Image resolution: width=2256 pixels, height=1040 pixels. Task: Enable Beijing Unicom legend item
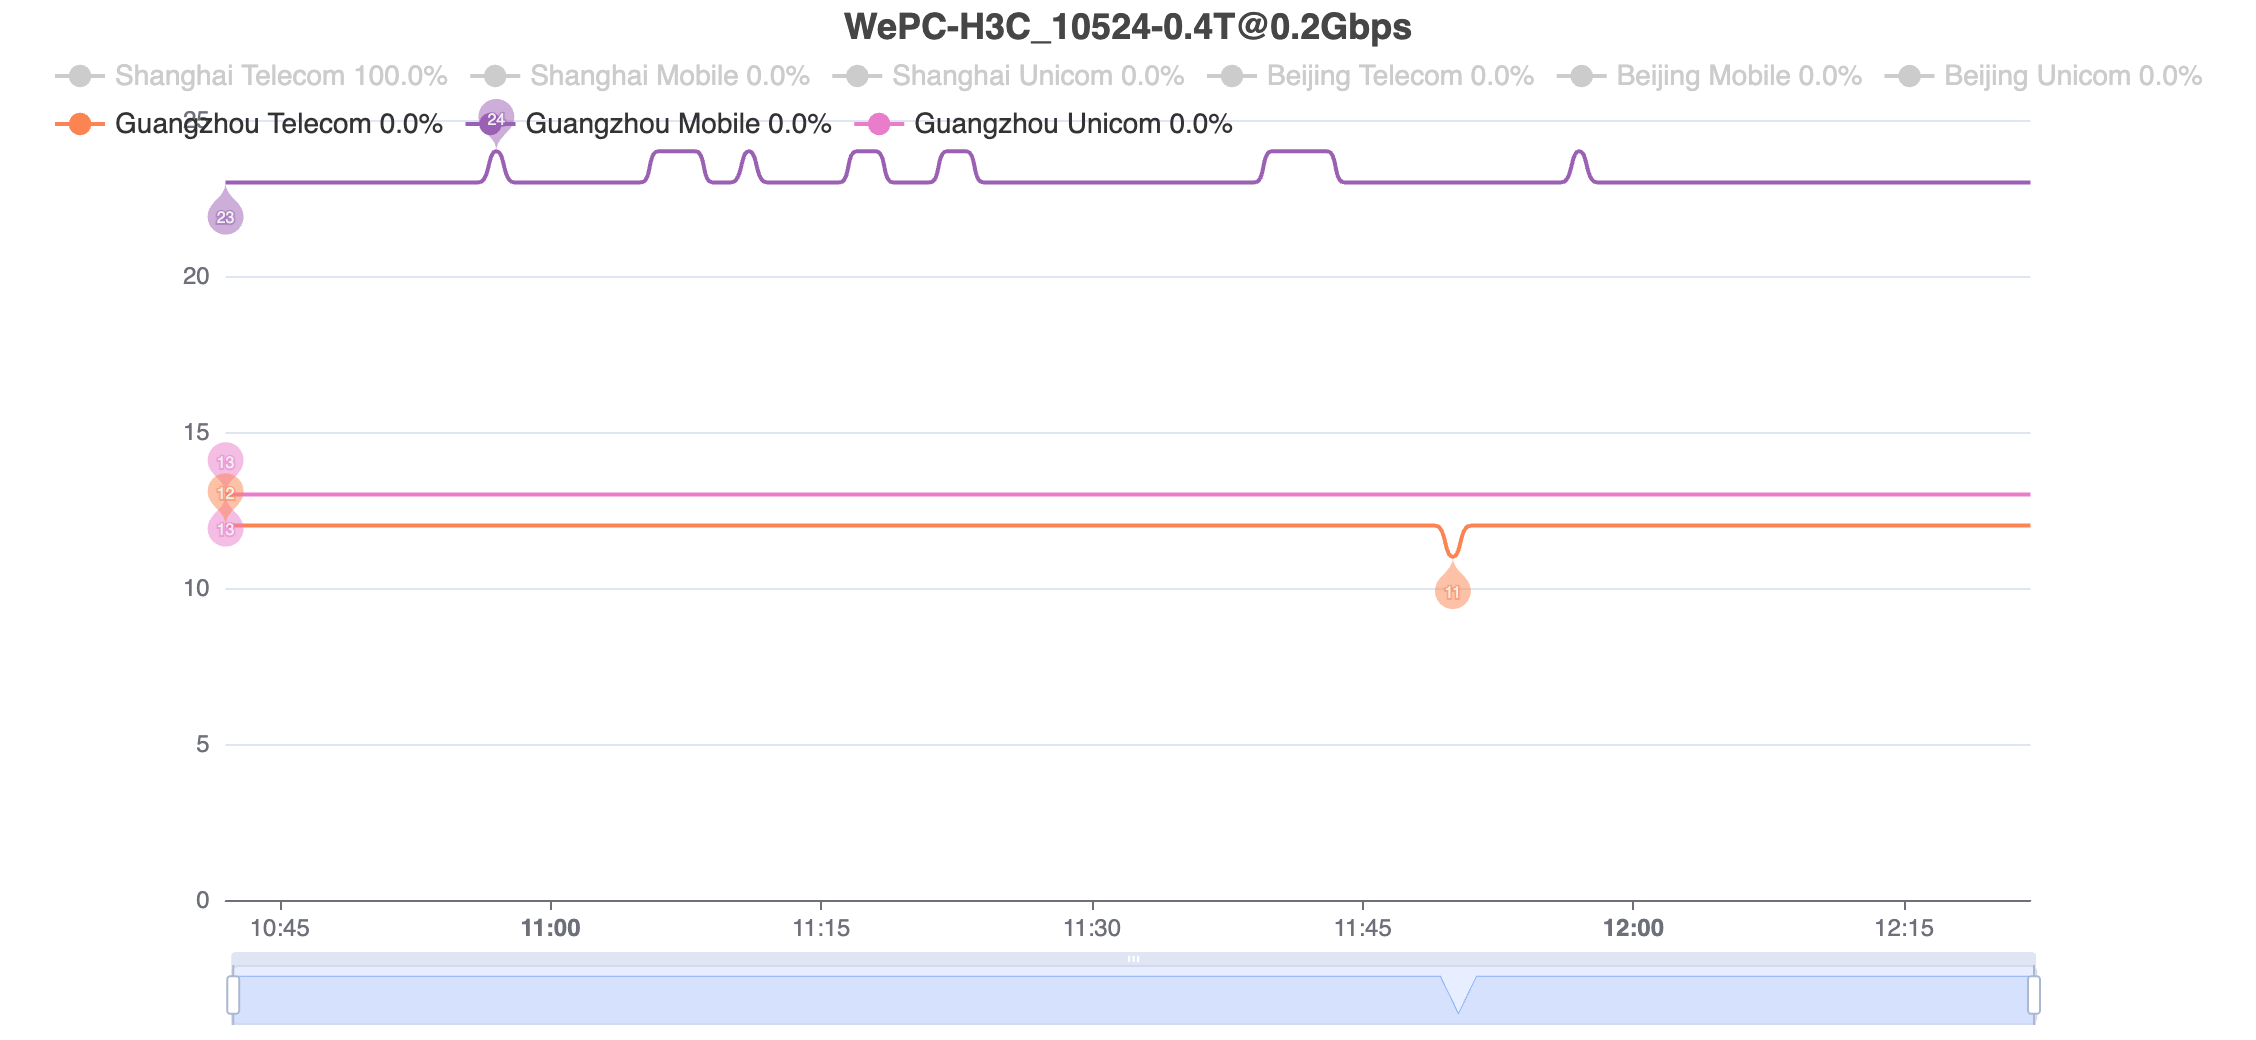(2043, 76)
